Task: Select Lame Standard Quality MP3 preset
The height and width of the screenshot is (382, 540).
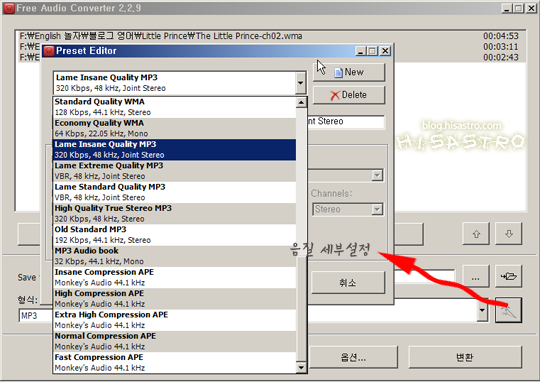Action: (x=175, y=193)
